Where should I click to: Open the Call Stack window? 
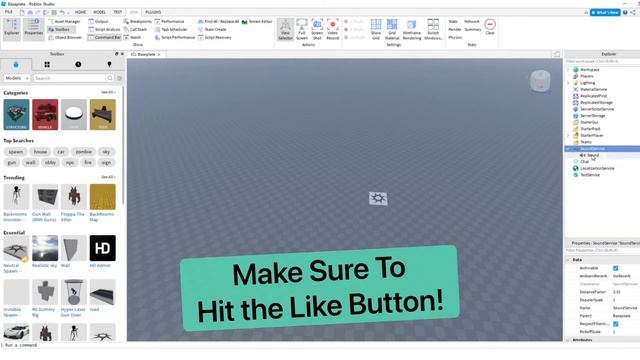pos(135,29)
